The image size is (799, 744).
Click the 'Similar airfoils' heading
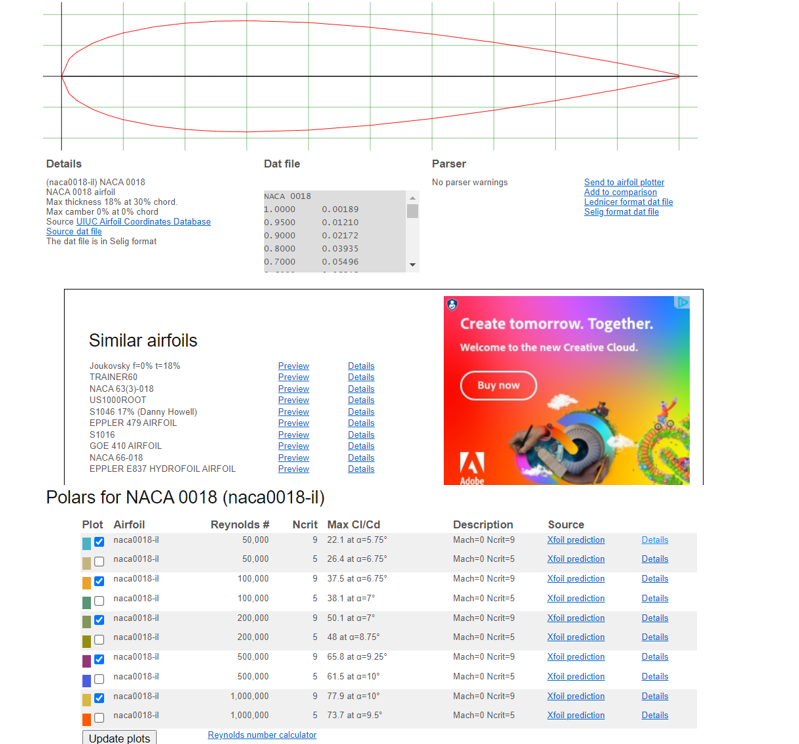[x=143, y=340]
